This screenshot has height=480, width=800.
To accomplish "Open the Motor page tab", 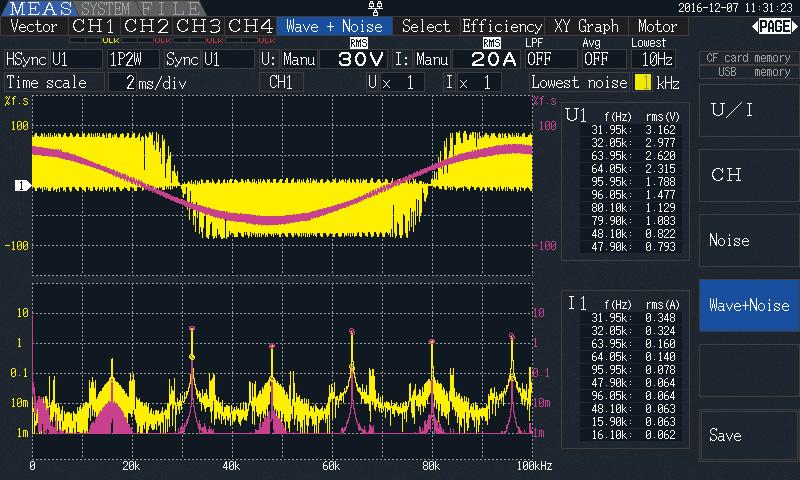I will [x=657, y=26].
